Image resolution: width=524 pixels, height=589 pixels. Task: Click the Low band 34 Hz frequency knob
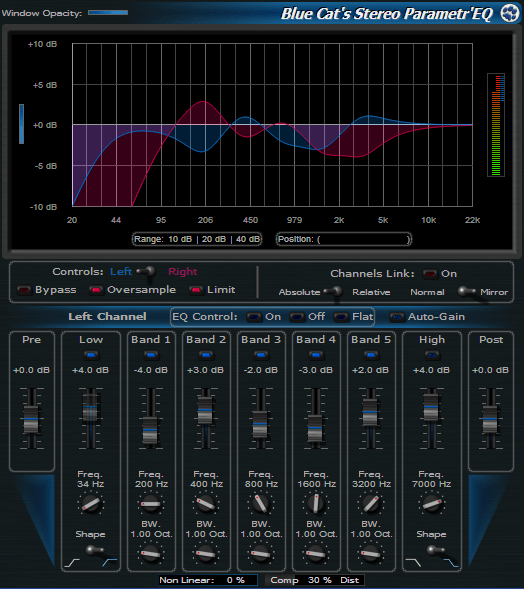point(91,504)
